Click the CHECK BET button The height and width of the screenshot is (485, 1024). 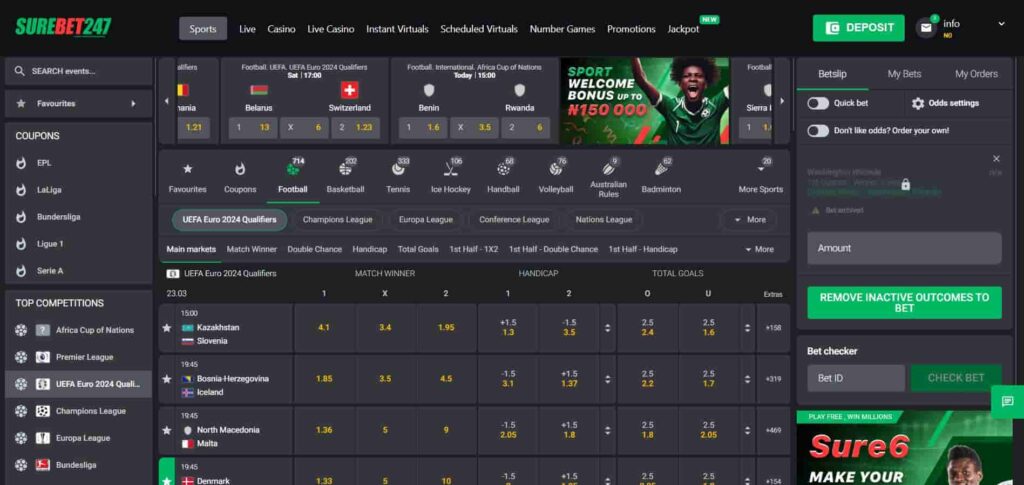(x=955, y=378)
